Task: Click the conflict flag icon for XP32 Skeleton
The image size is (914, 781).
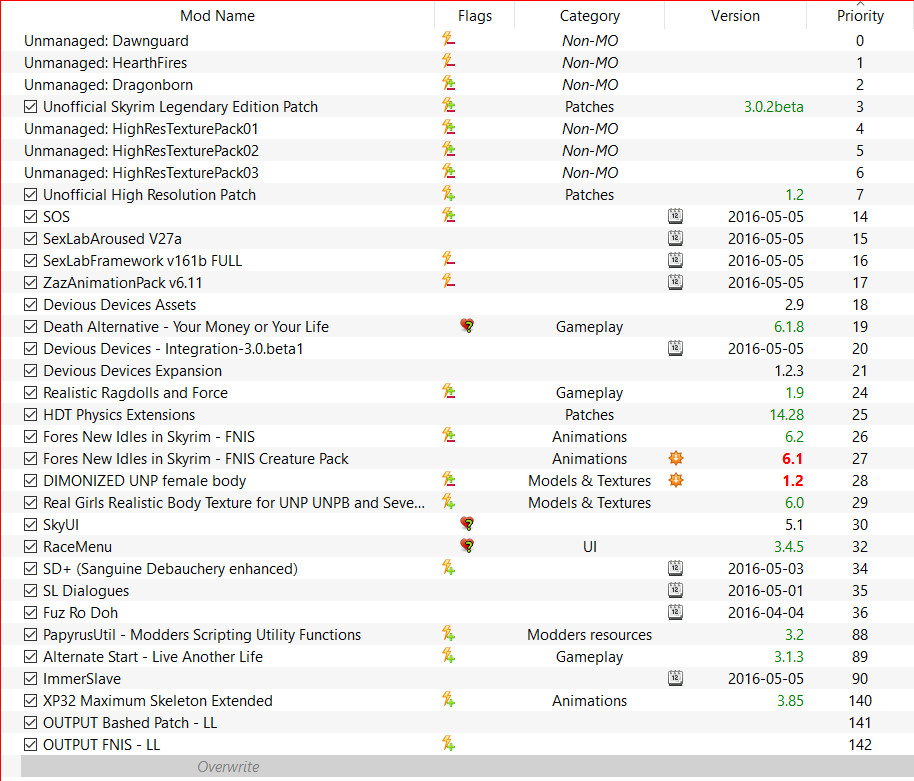Action: click(449, 700)
